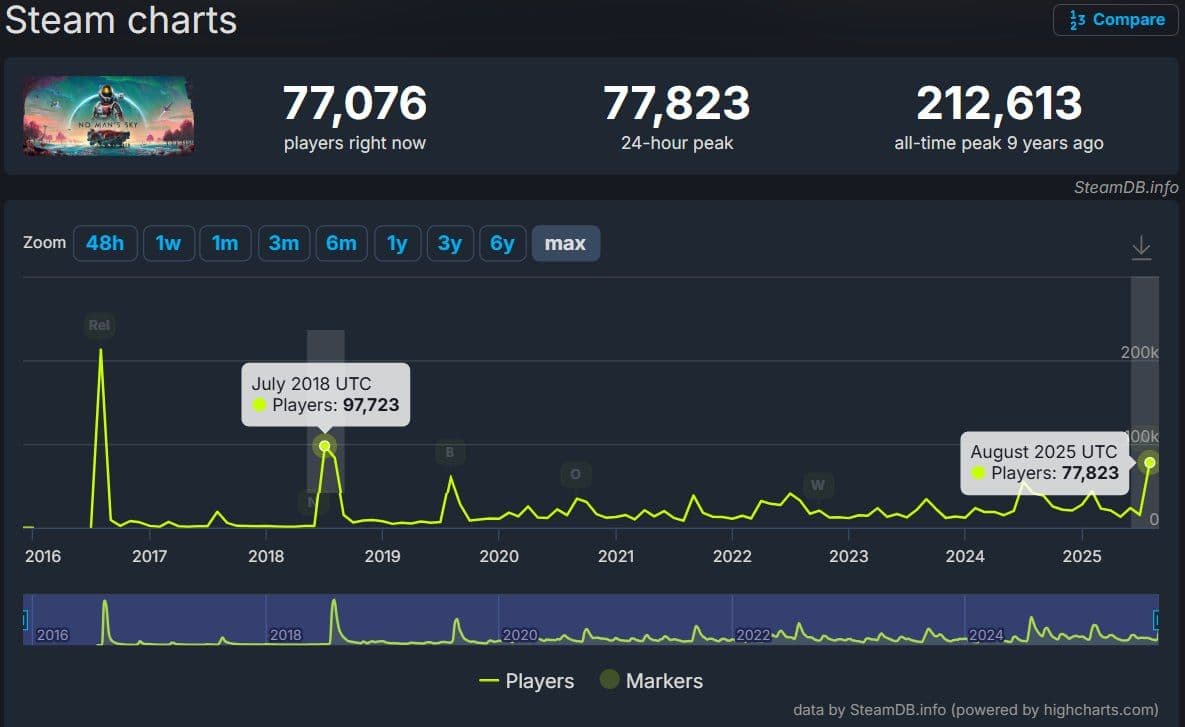1185x727 pixels.
Task: Click the Rel release marker on chart
Action: 99,326
